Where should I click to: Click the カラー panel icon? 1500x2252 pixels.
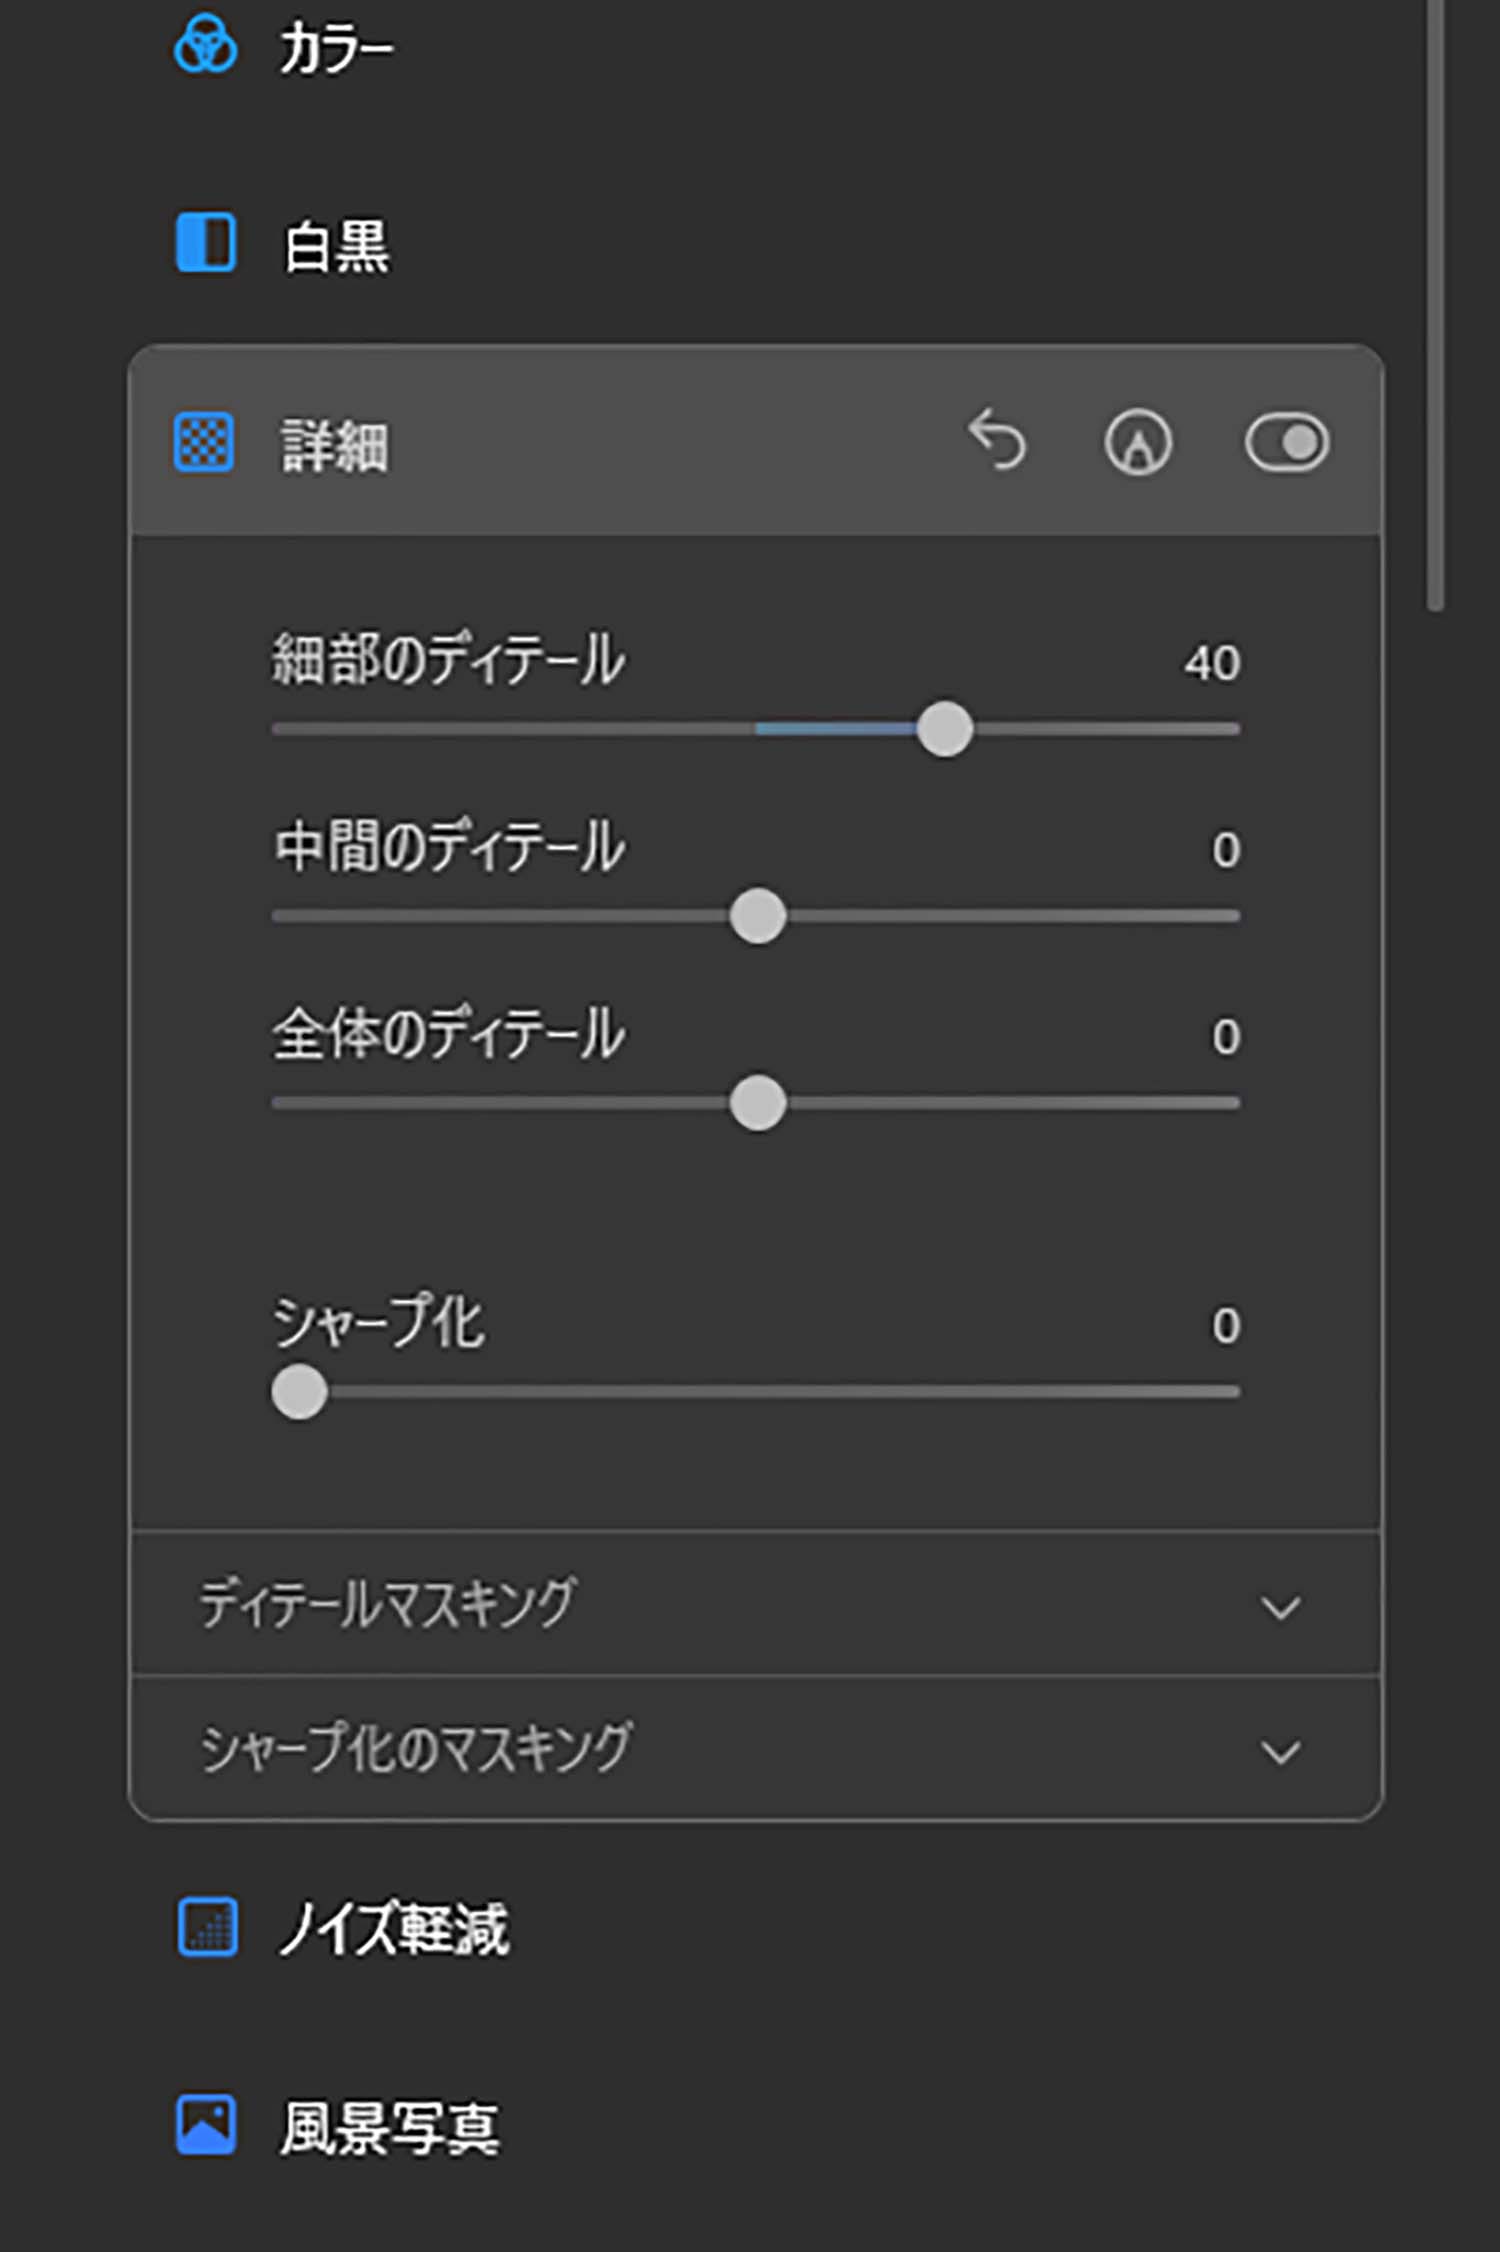(x=205, y=45)
